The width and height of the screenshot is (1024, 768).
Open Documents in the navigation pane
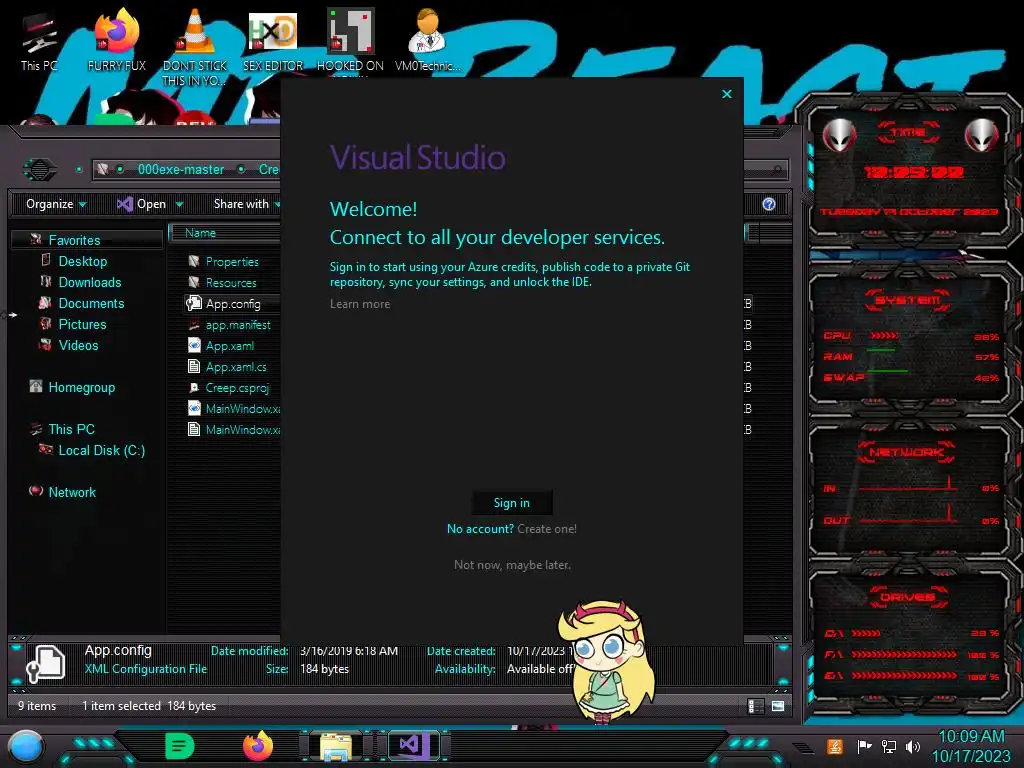(x=91, y=303)
